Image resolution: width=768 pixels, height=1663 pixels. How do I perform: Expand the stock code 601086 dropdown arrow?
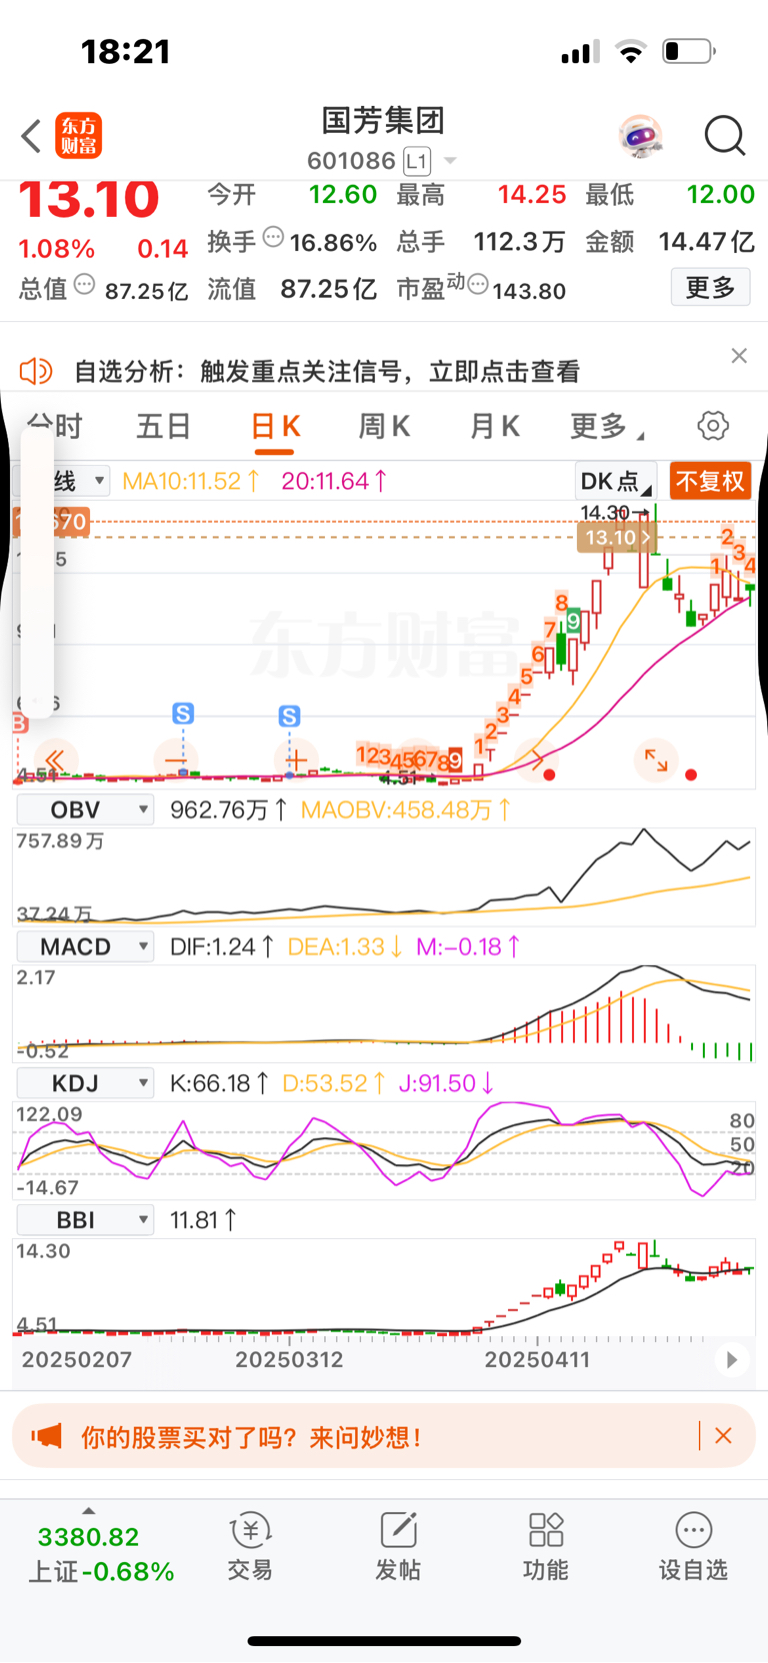[450, 161]
